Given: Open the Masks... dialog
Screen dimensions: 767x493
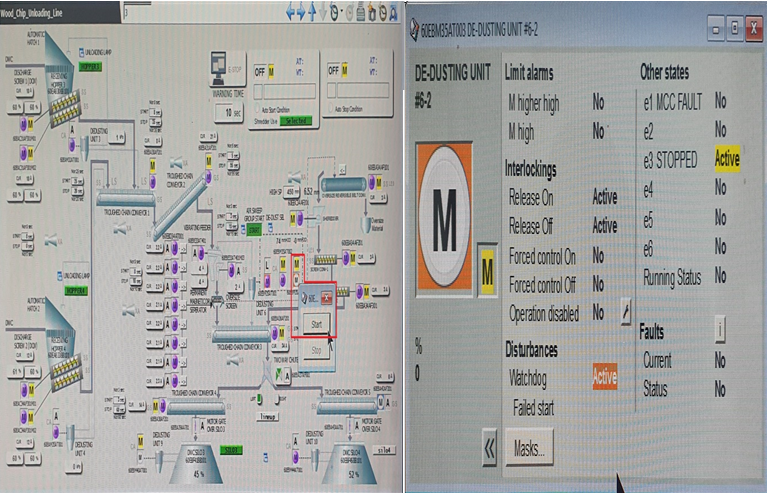Looking at the screenshot, I should click(529, 448).
